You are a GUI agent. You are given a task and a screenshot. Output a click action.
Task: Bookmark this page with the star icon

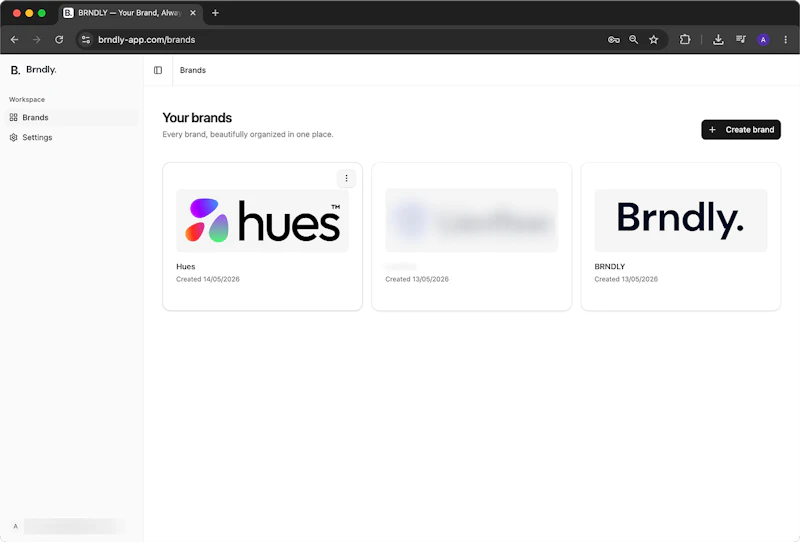[654, 39]
